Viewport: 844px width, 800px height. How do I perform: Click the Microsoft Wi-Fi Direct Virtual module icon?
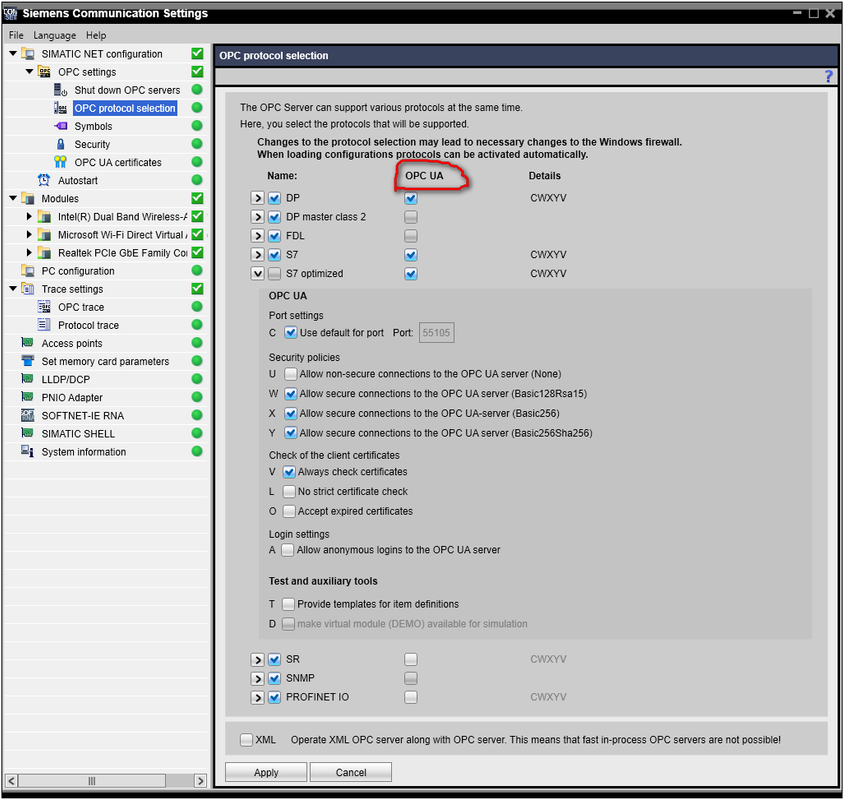click(x=44, y=235)
